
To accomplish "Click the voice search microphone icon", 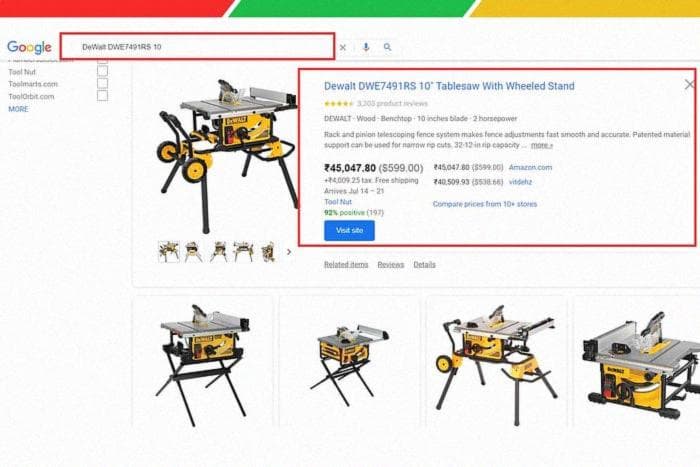I will [366, 47].
